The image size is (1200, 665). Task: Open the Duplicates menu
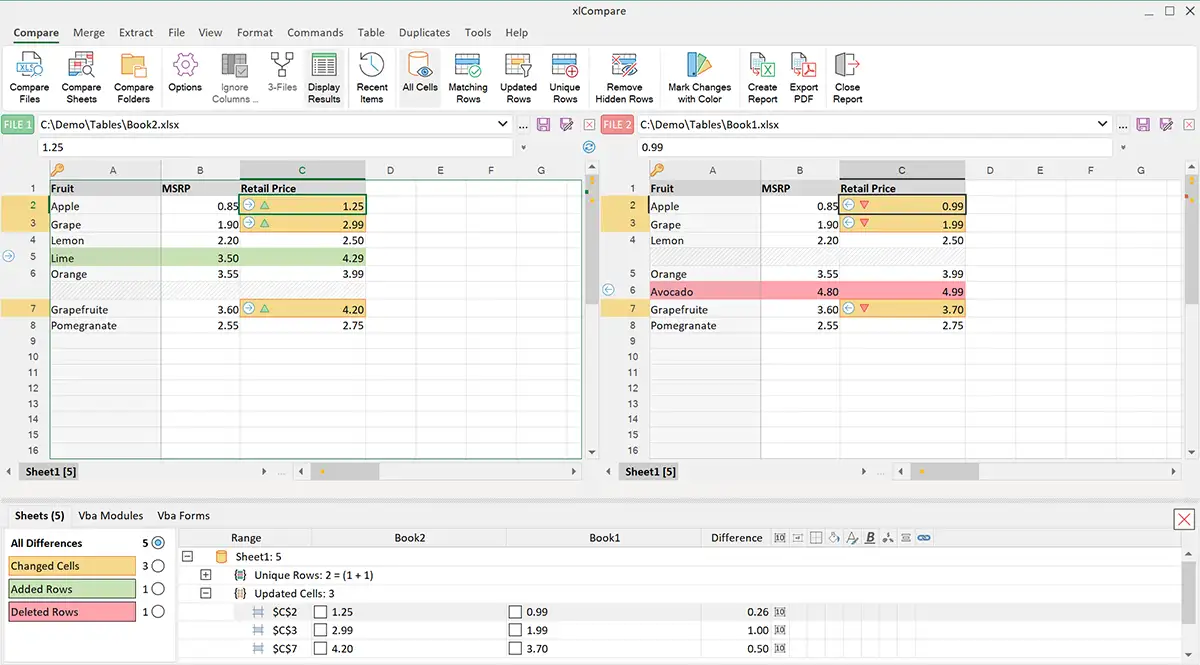[424, 32]
